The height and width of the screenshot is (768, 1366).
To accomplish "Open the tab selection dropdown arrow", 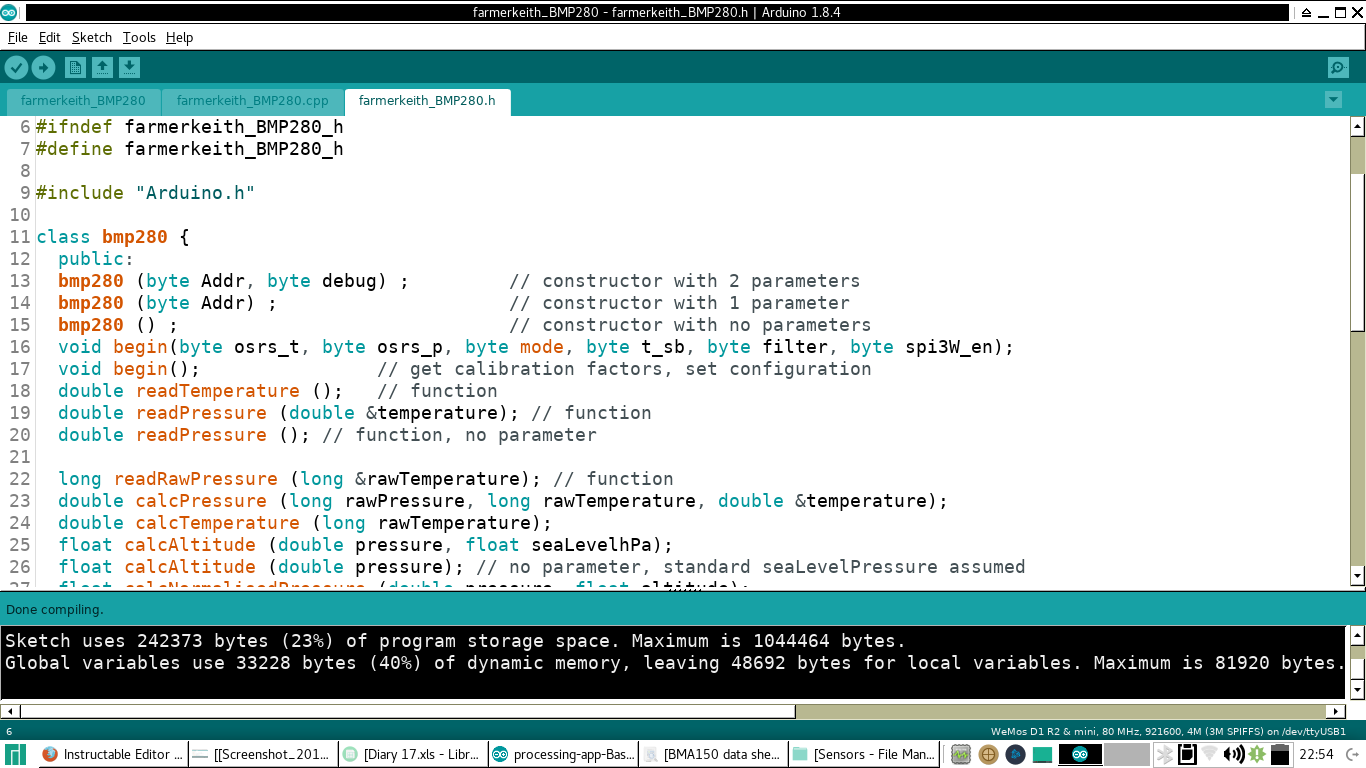I will [1333, 100].
